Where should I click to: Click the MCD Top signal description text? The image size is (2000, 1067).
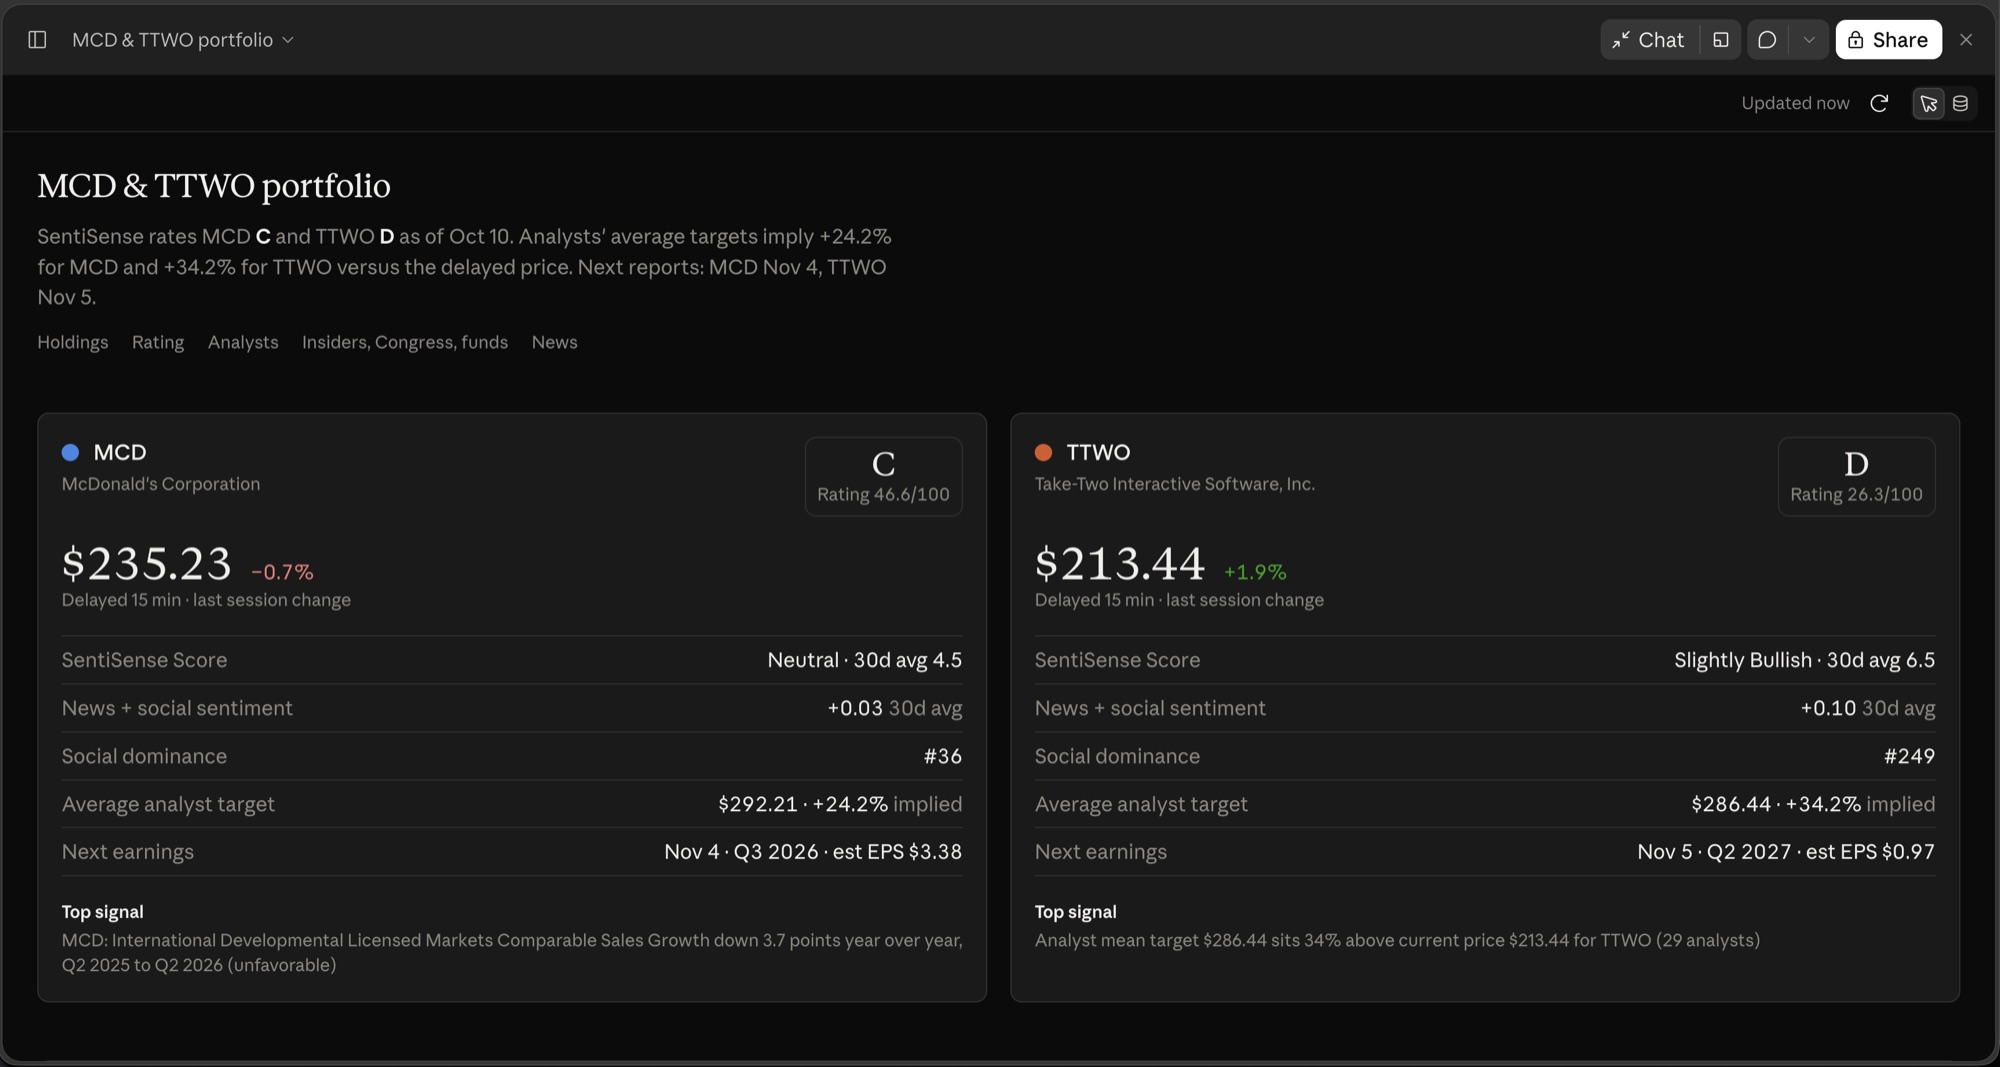512,952
